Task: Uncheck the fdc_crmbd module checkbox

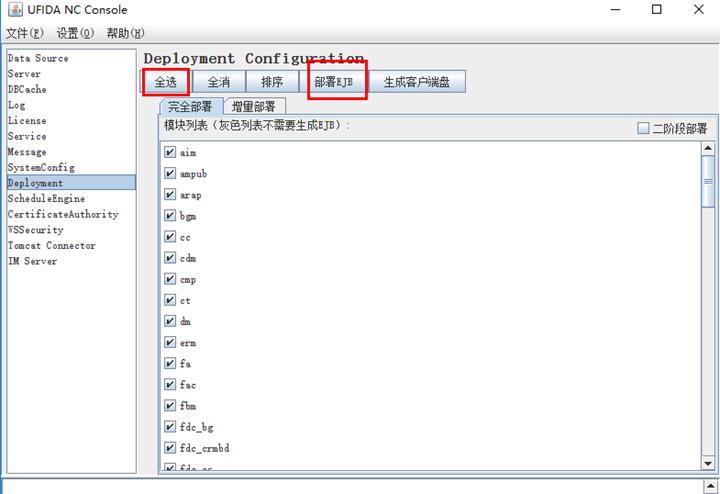Action: [170, 448]
